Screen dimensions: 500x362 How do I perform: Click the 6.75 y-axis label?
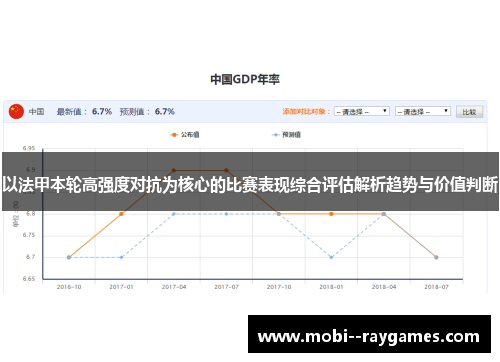pyautogui.click(x=29, y=235)
